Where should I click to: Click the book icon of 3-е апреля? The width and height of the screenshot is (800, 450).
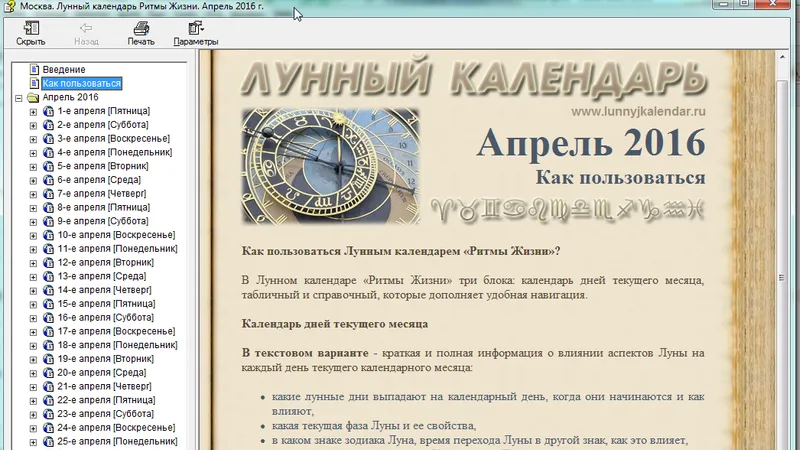(x=48, y=138)
